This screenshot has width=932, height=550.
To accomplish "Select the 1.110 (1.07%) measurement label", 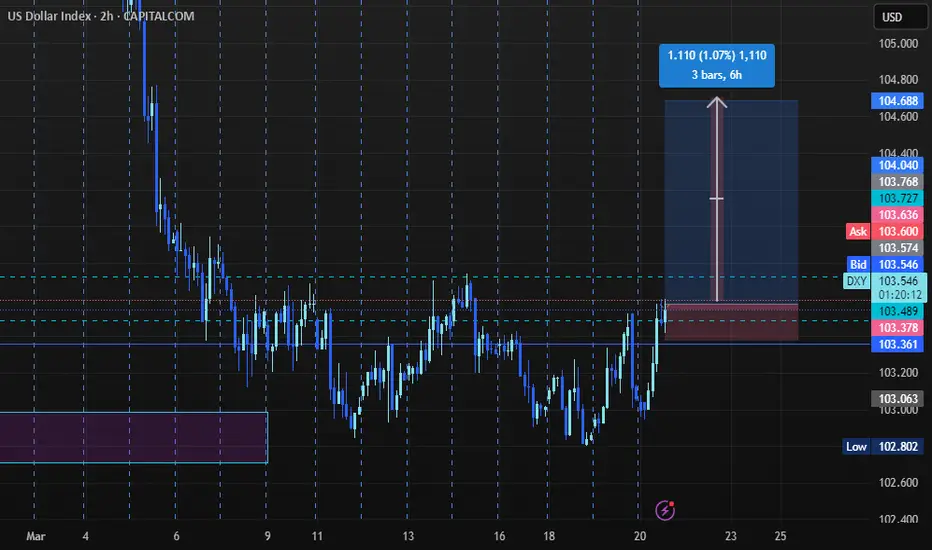I will point(717,65).
